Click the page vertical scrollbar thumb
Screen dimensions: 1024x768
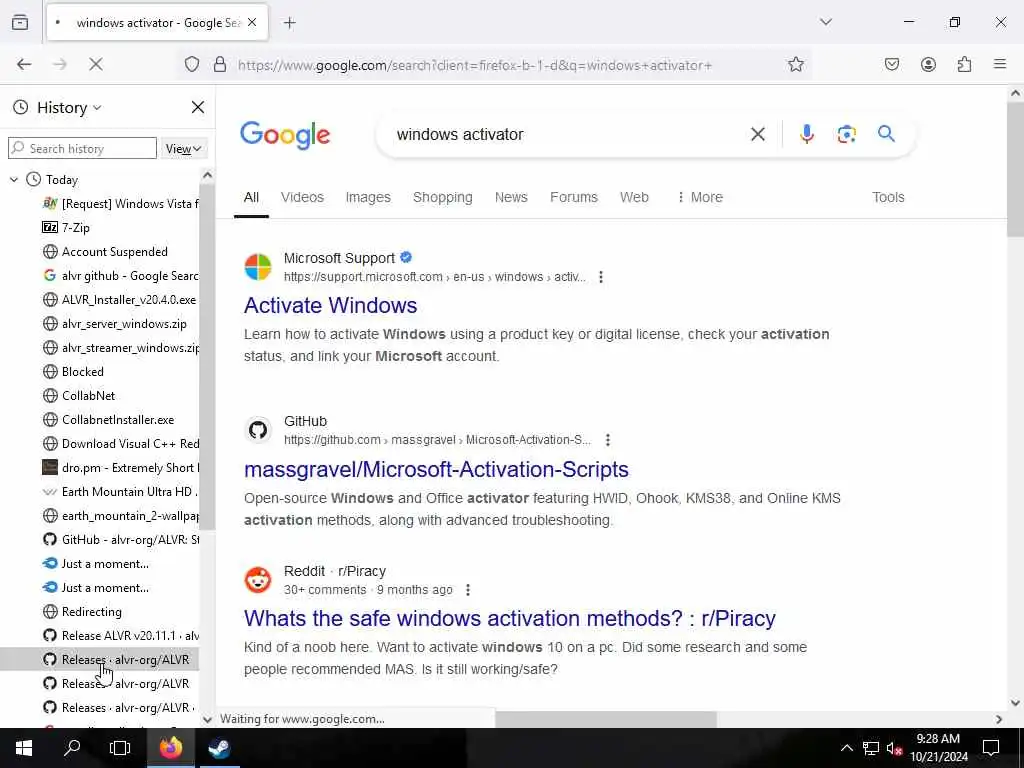point(1015,170)
